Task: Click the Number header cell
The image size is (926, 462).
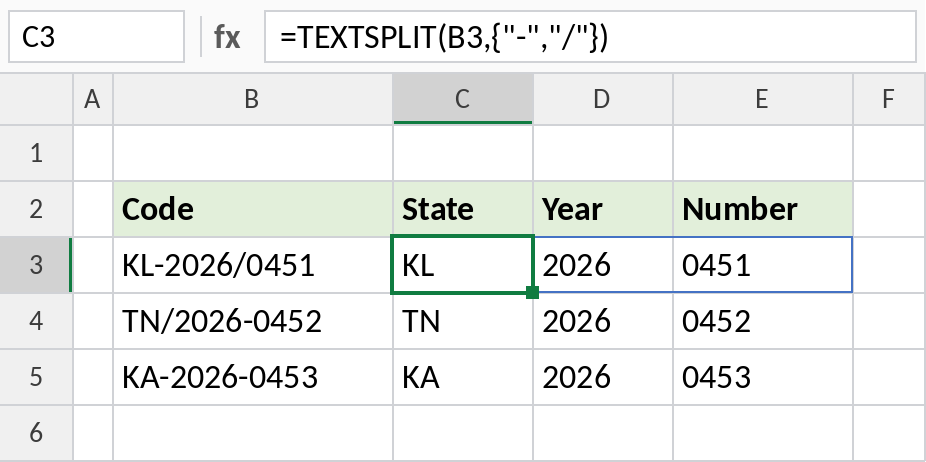Action: 763,209
